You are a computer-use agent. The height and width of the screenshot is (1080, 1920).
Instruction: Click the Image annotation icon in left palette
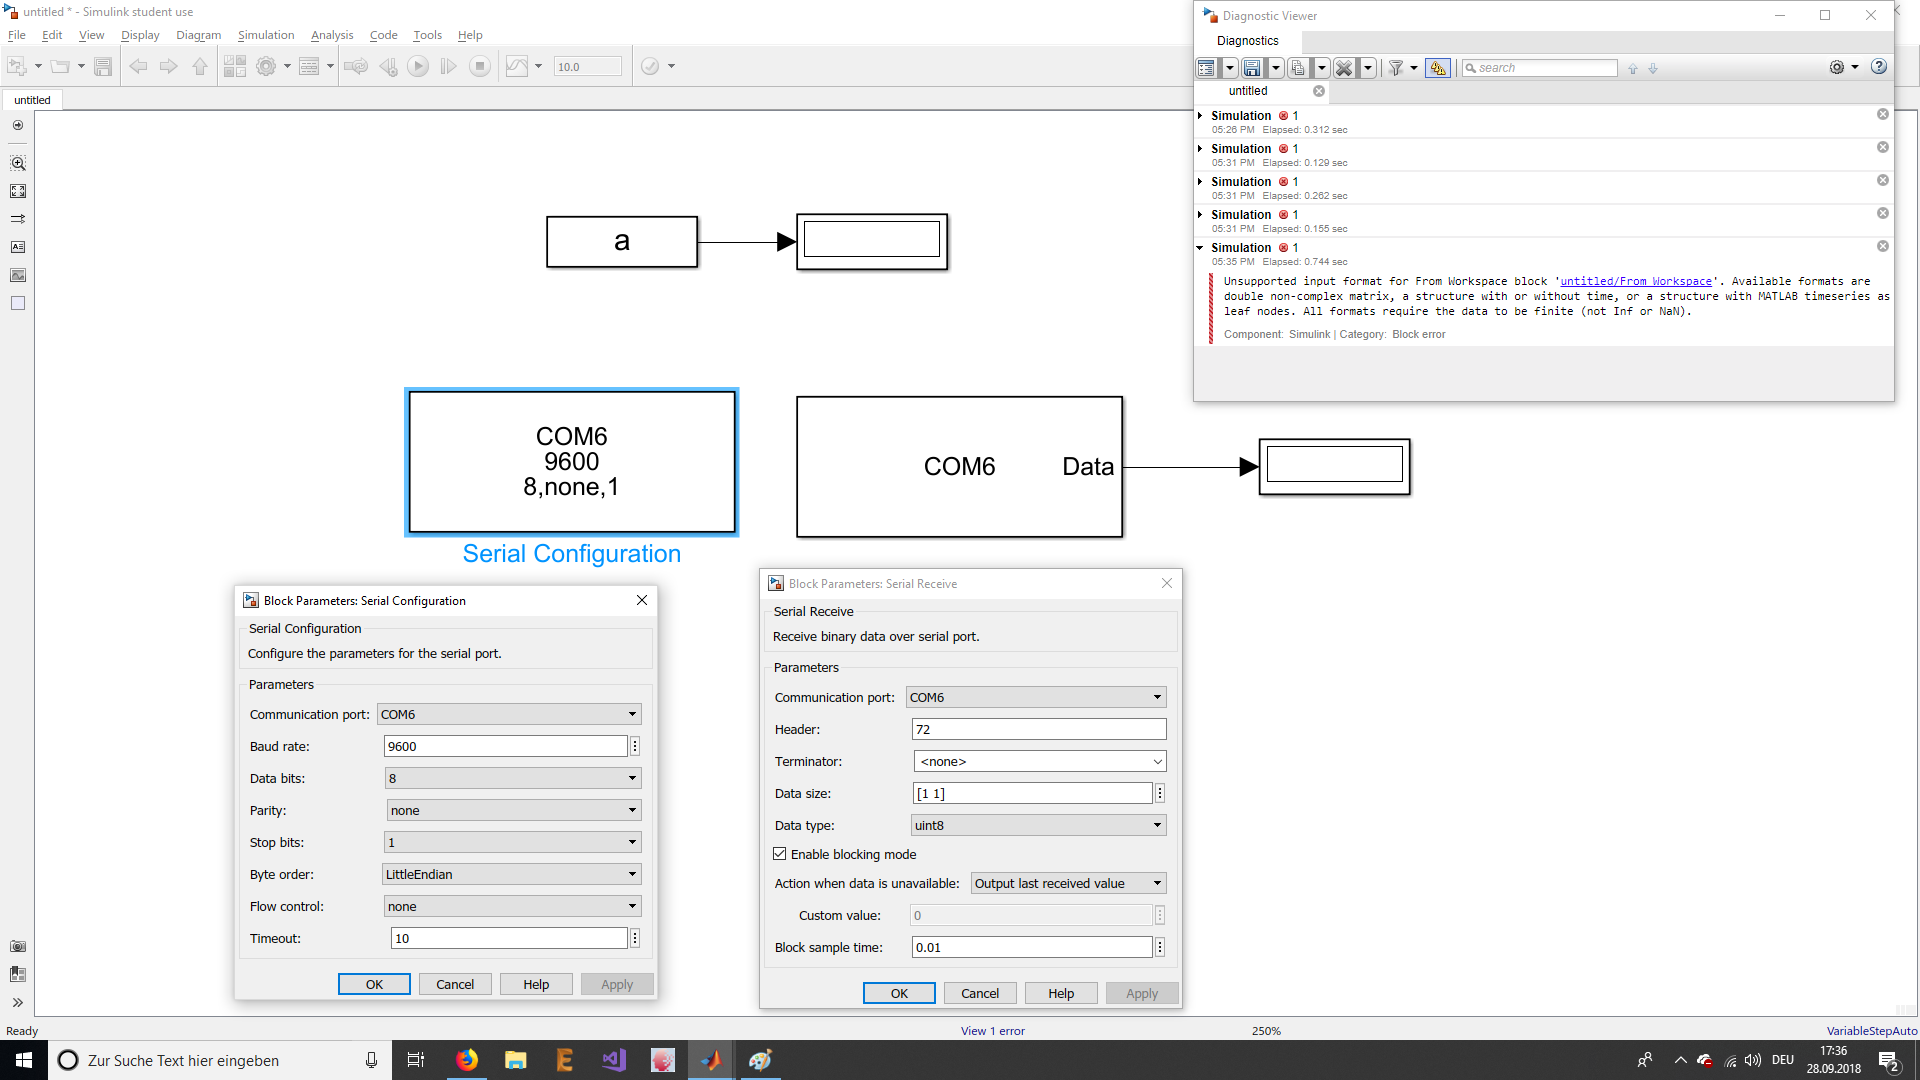18,275
